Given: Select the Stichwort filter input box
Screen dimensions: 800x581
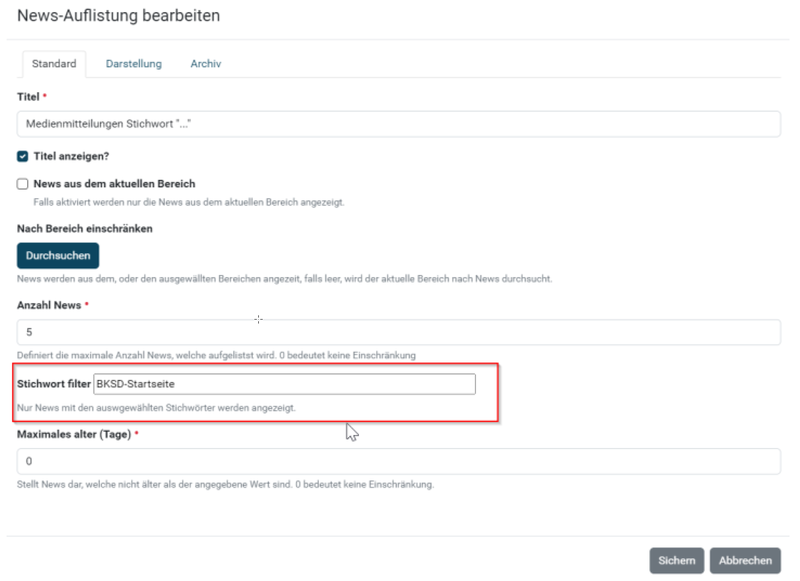Looking at the screenshot, I should [x=284, y=384].
